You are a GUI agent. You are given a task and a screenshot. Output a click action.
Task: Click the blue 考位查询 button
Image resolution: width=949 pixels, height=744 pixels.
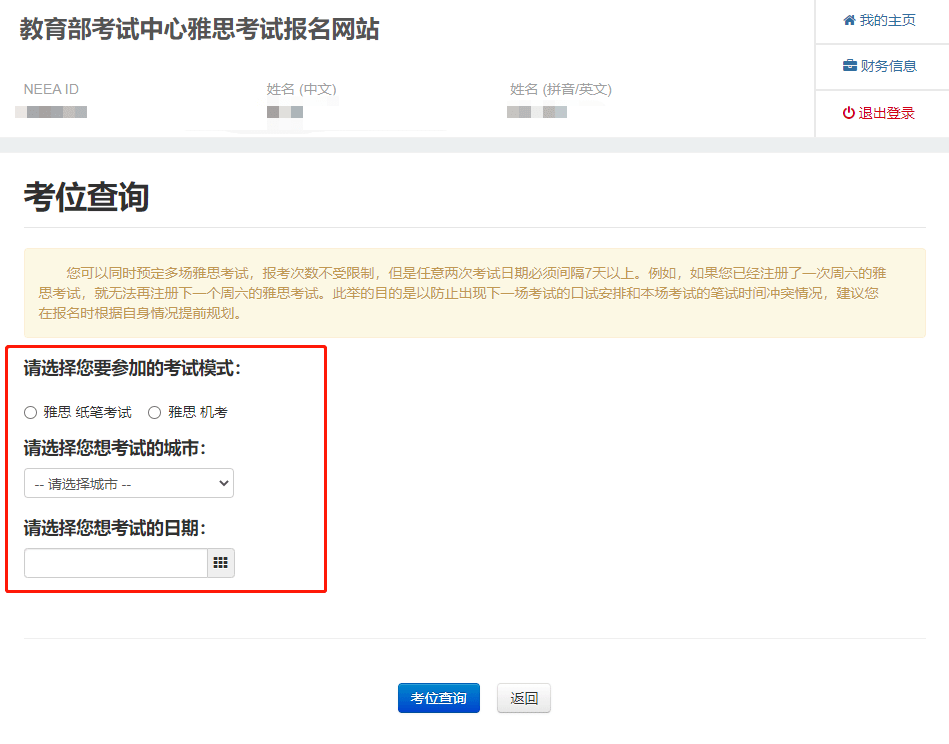point(439,698)
